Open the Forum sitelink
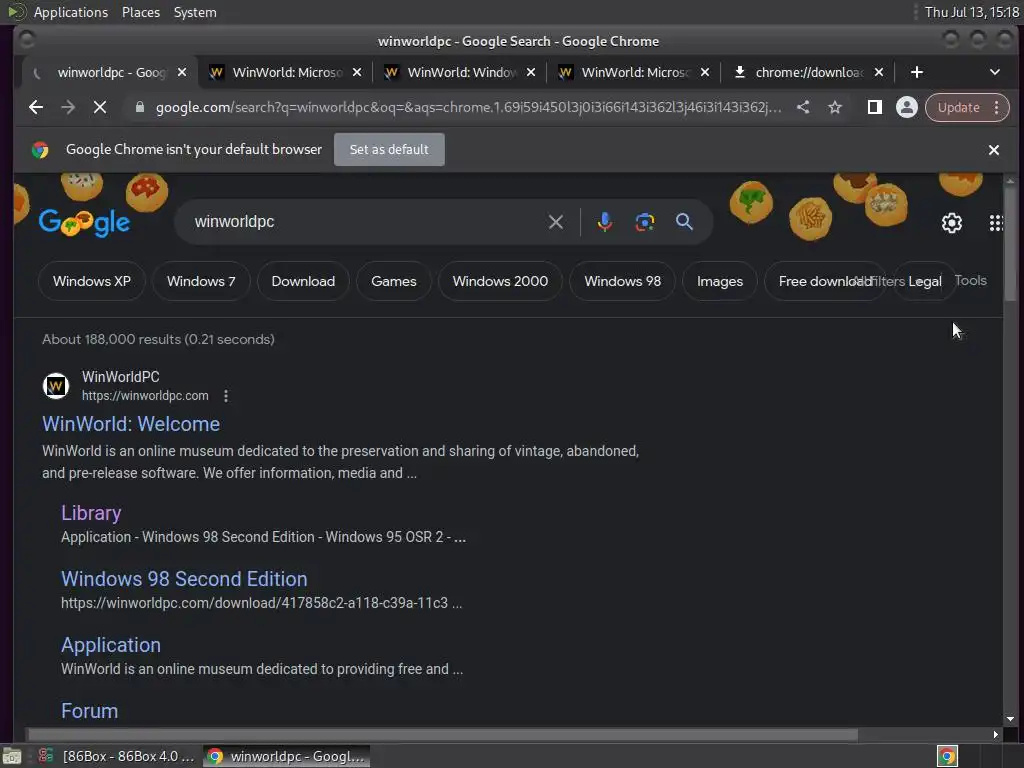The height and width of the screenshot is (768, 1024). pyautogui.click(x=89, y=711)
